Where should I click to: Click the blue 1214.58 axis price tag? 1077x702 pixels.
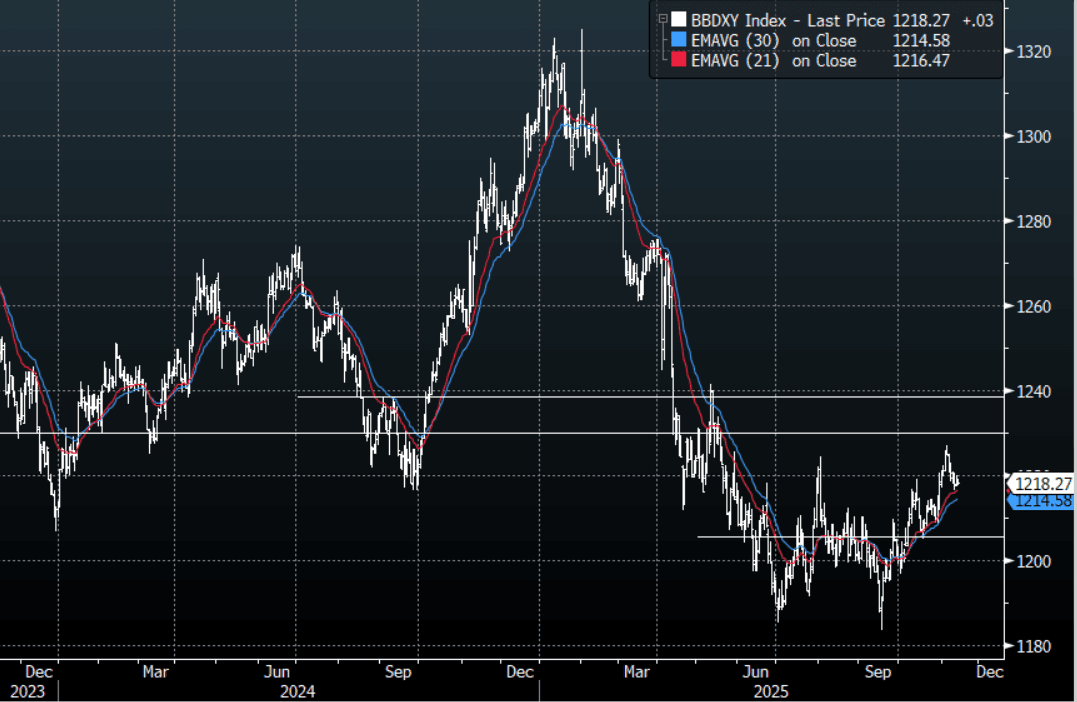pos(1043,501)
